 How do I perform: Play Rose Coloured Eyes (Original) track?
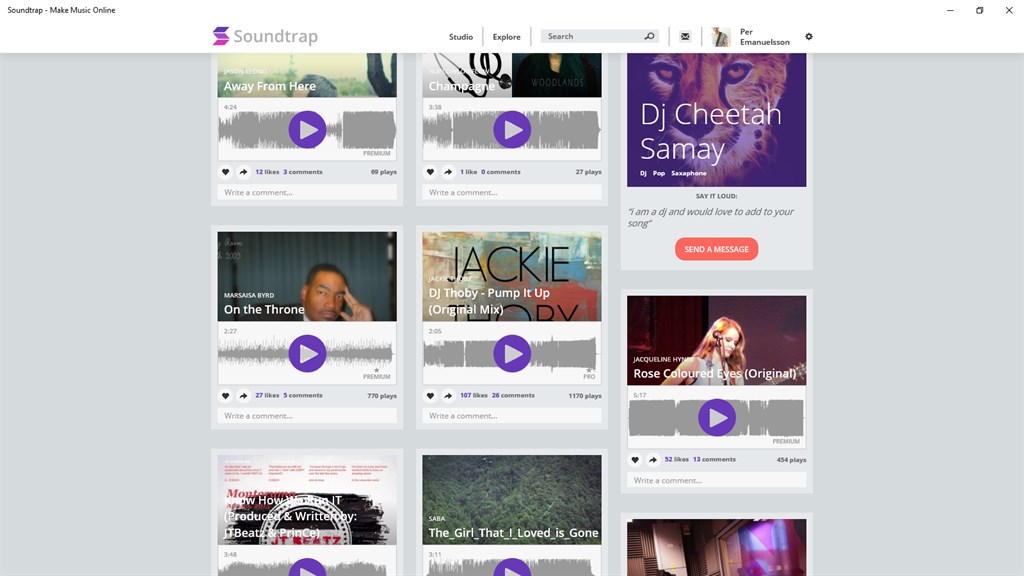[717, 417]
